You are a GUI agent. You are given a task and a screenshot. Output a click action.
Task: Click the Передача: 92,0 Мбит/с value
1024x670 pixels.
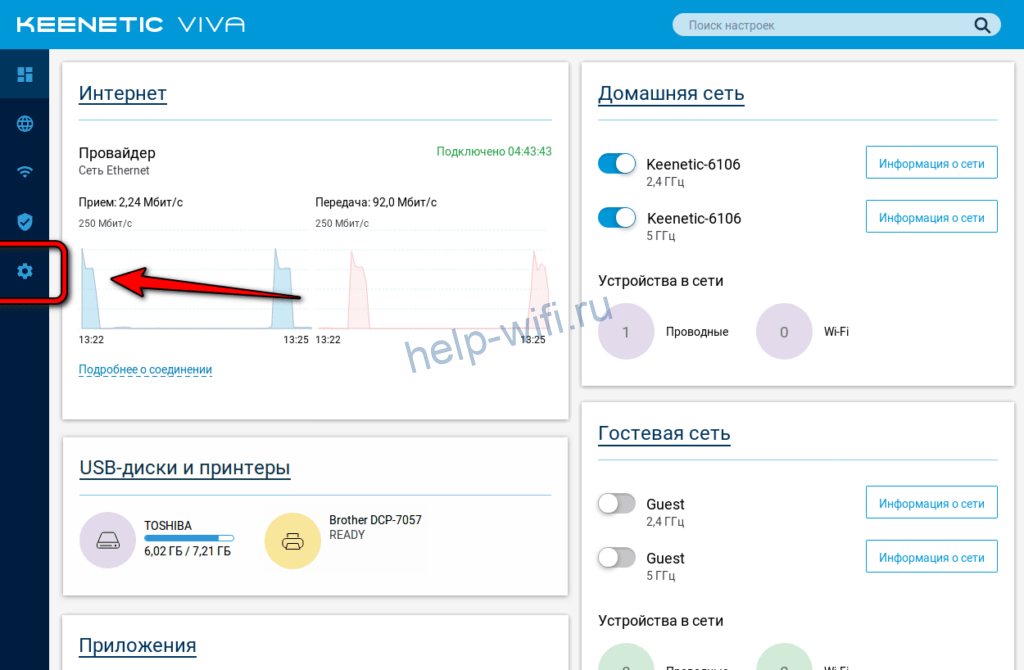coord(376,202)
